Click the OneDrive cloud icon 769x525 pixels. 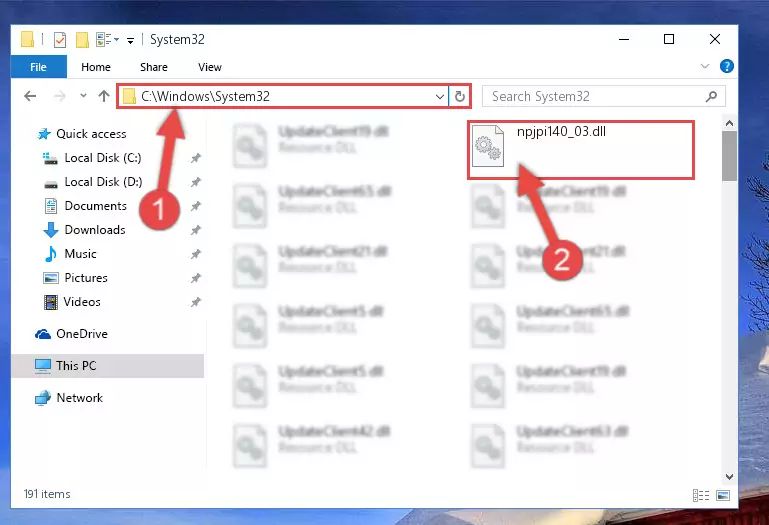tap(43, 334)
